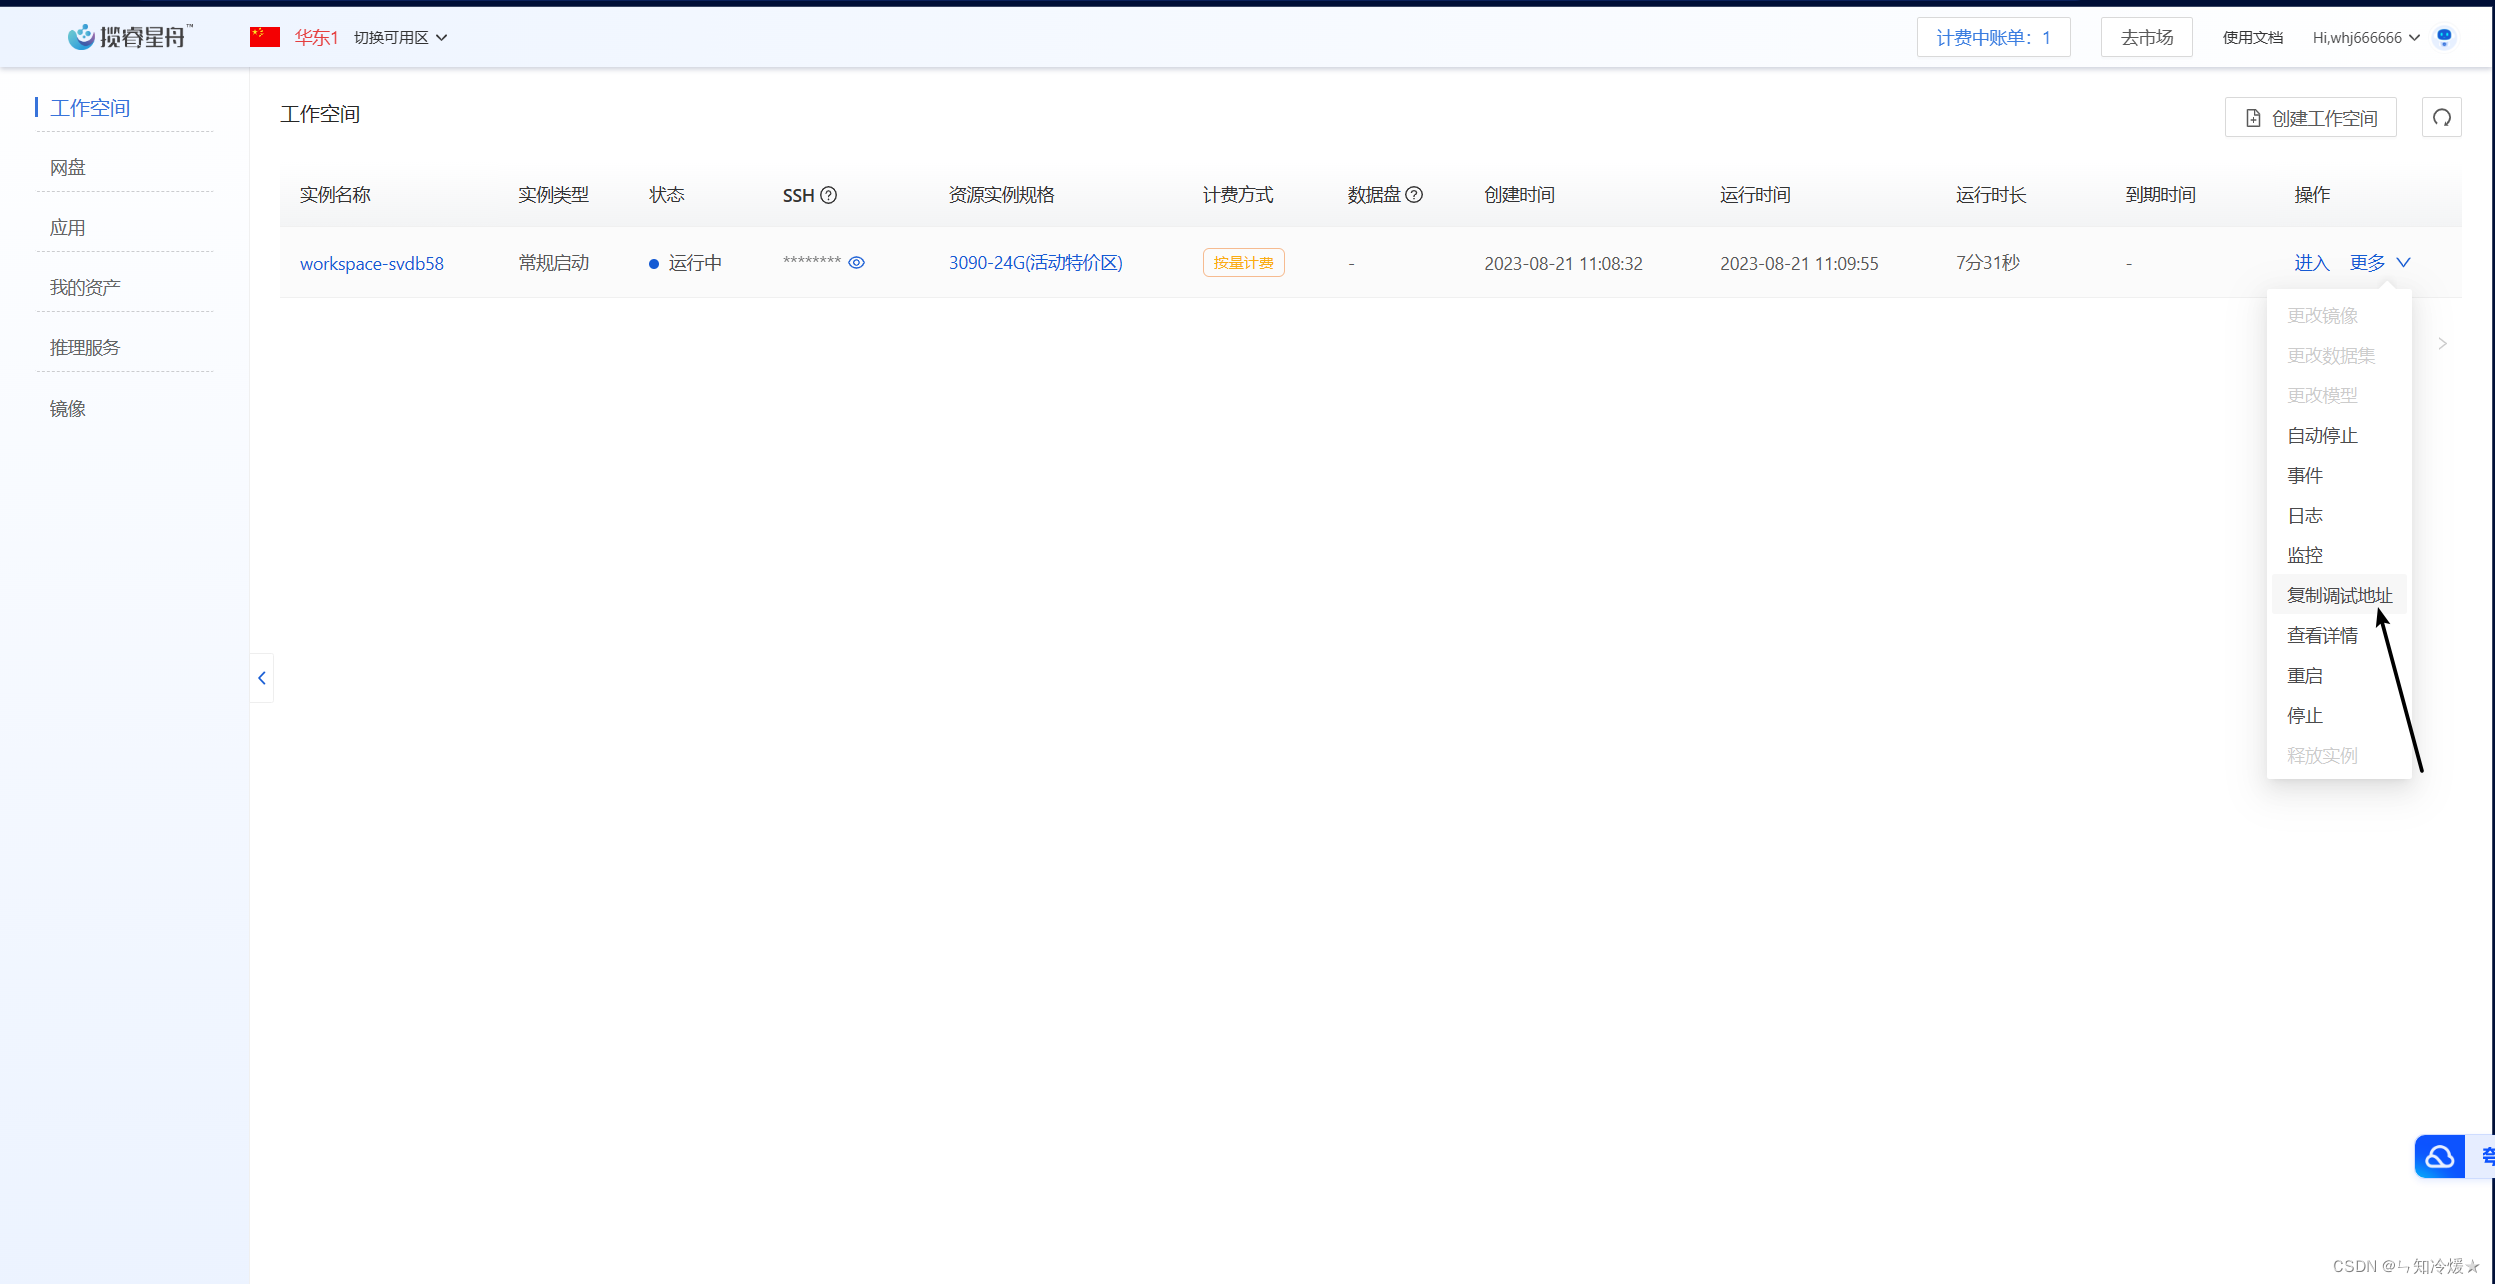Select 复制调试地址 from the menu

pyautogui.click(x=2339, y=595)
